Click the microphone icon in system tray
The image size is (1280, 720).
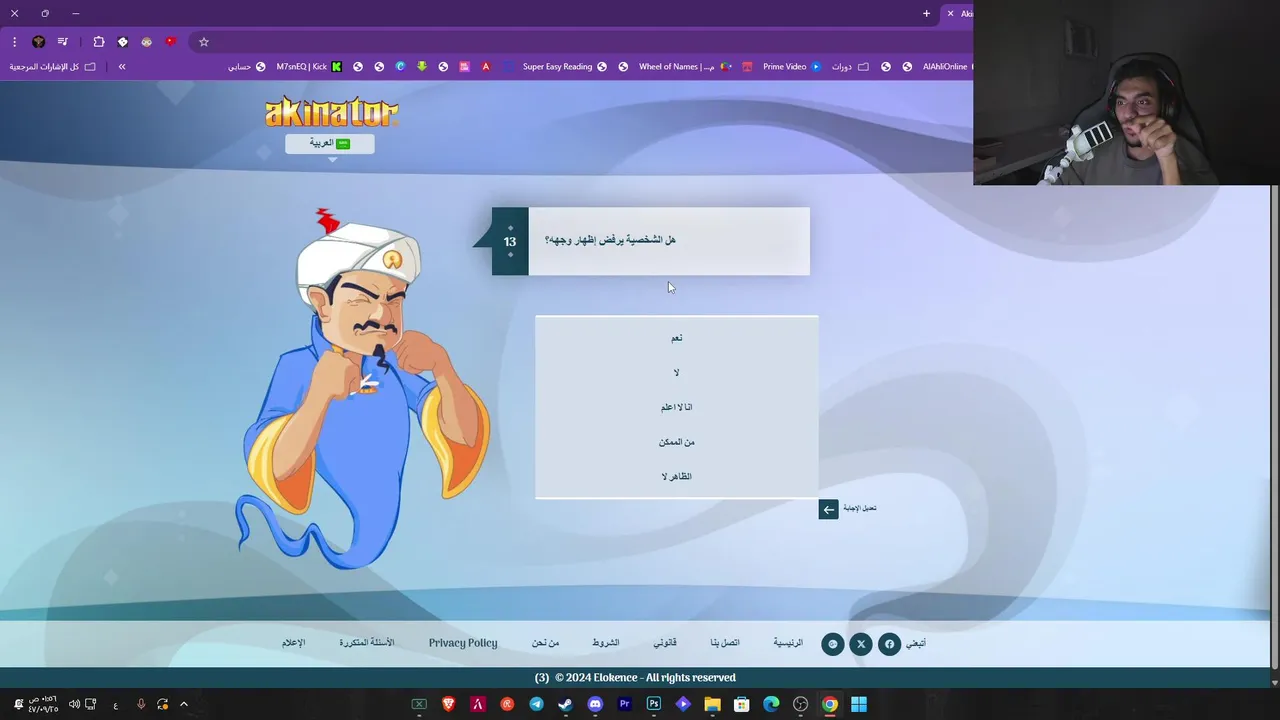[141, 704]
